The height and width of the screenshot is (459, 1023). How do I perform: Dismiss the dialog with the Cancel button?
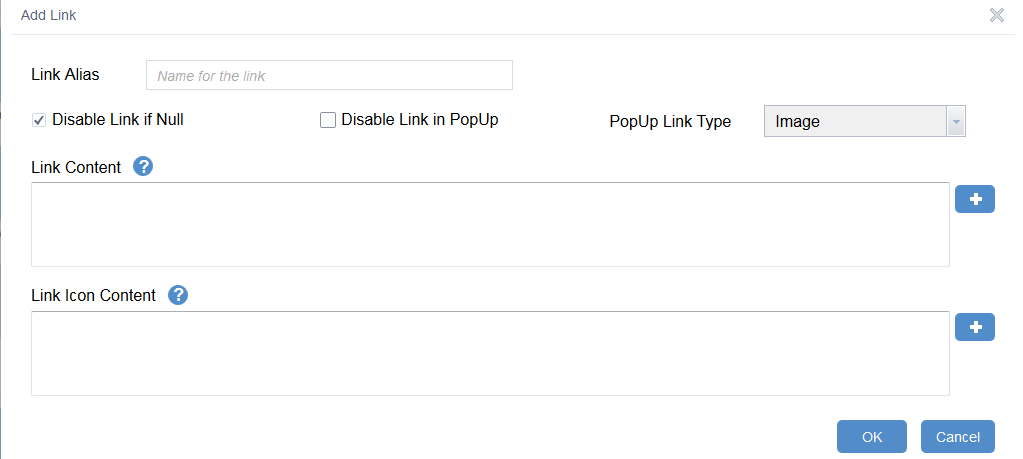(957, 437)
